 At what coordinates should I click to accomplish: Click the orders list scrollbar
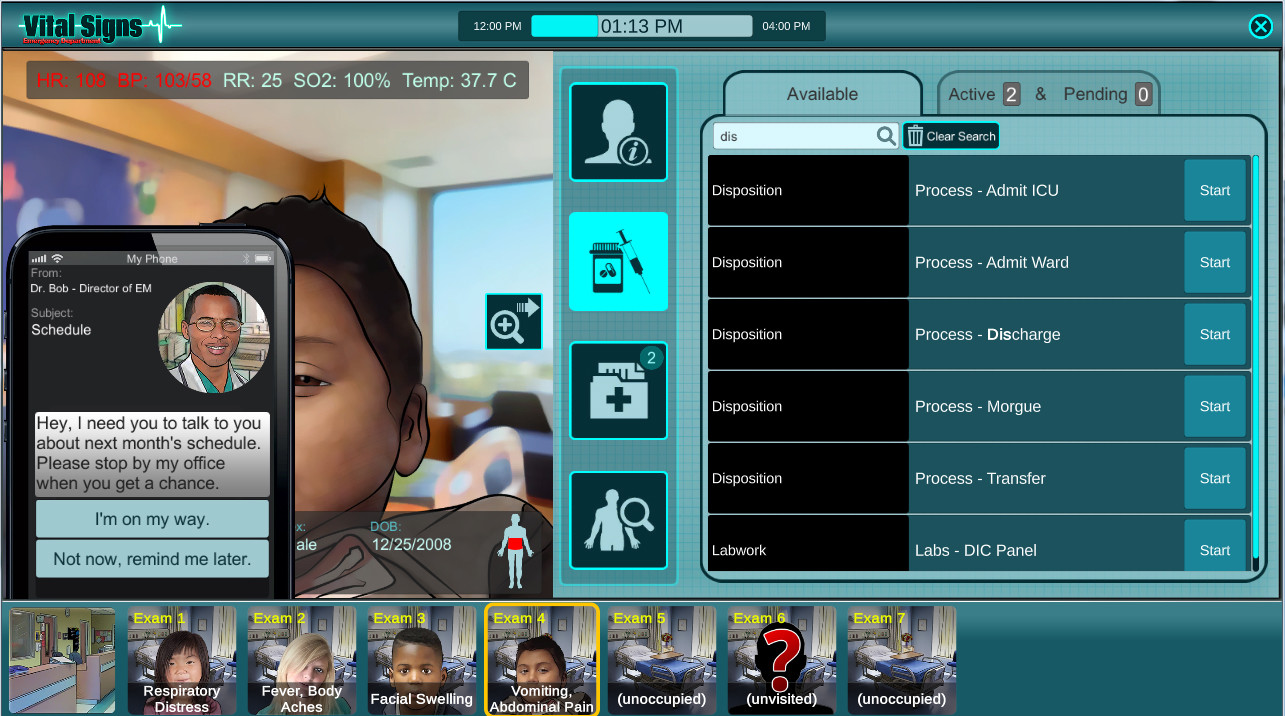pos(1256,362)
